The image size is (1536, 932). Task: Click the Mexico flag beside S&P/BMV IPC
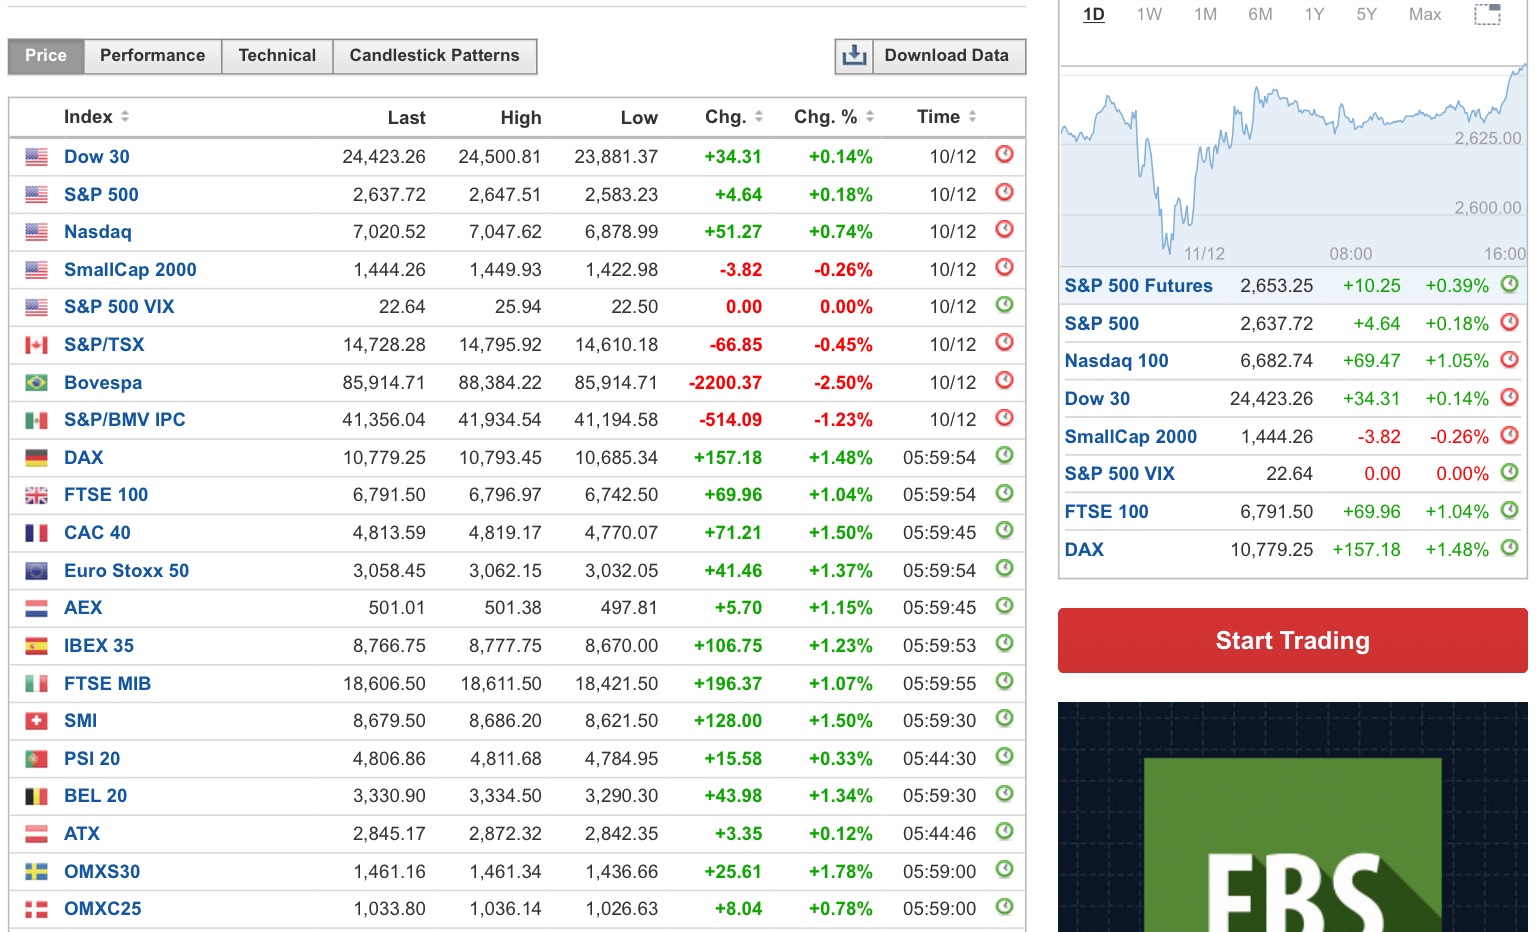coord(36,420)
